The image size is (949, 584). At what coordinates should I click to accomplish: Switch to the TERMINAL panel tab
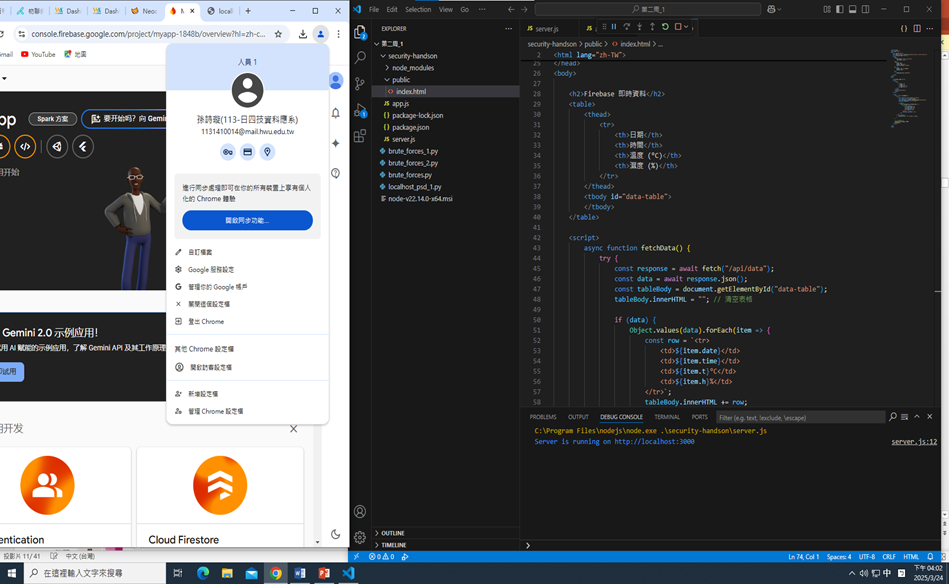667,417
